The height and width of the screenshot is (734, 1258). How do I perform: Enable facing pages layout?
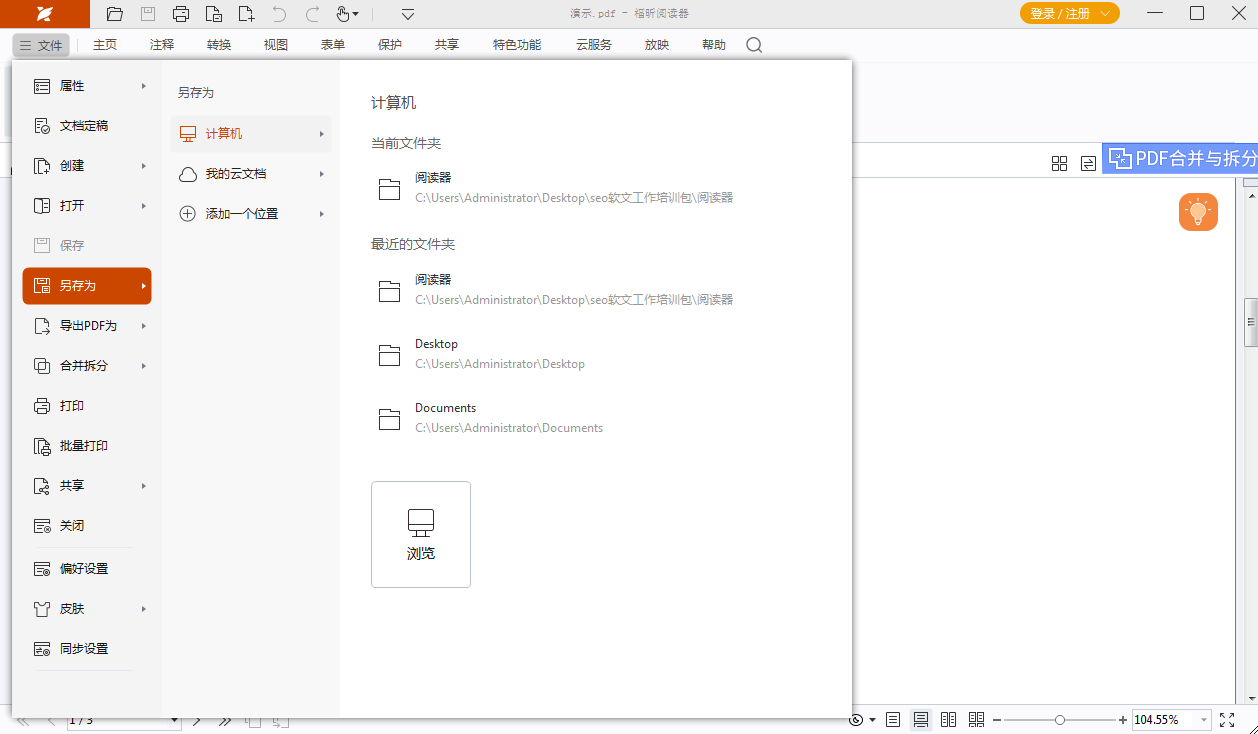click(x=948, y=719)
